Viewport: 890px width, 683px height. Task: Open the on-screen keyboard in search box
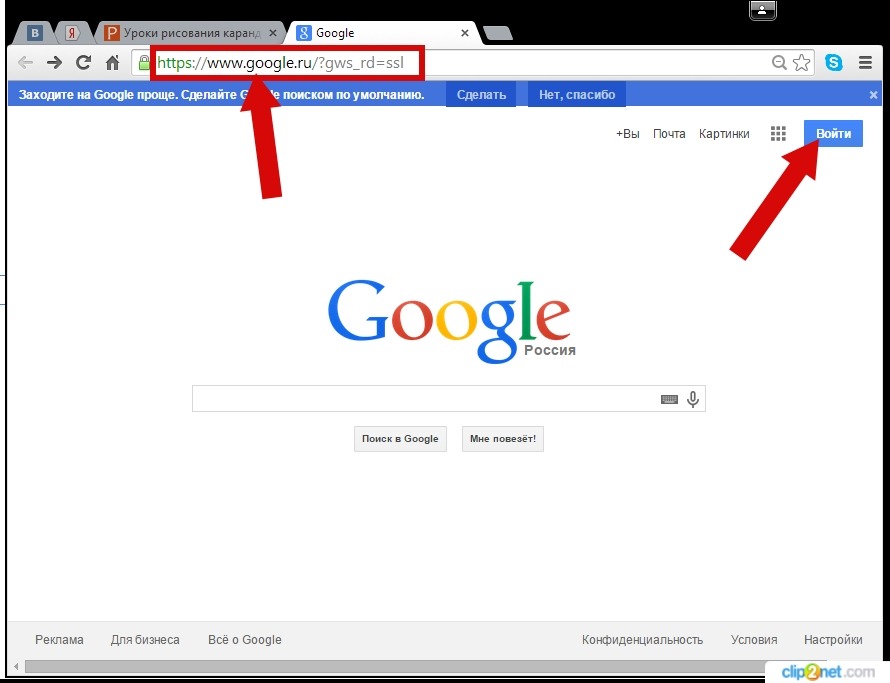click(669, 399)
